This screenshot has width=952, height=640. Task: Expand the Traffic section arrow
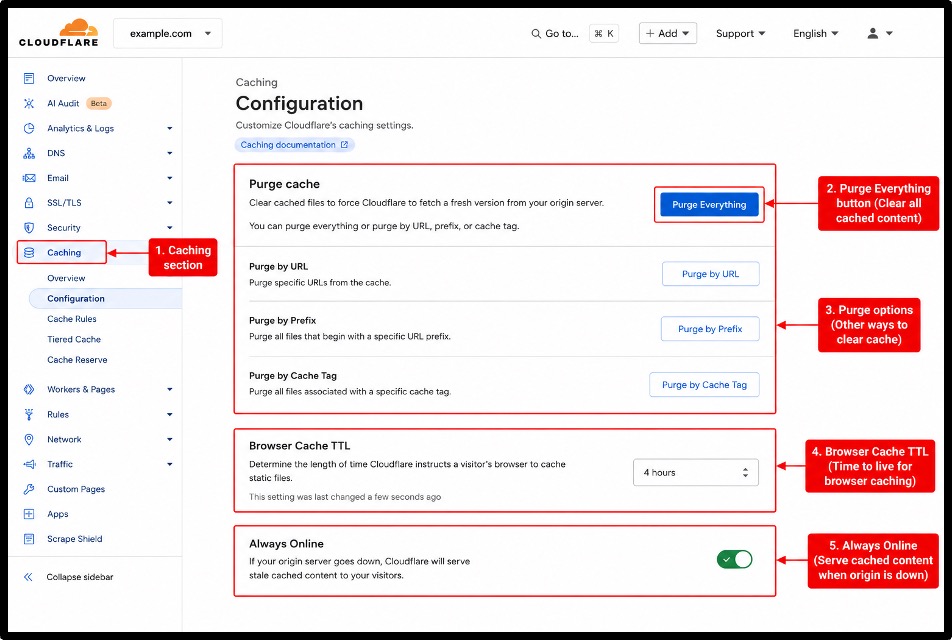pyautogui.click(x=169, y=464)
